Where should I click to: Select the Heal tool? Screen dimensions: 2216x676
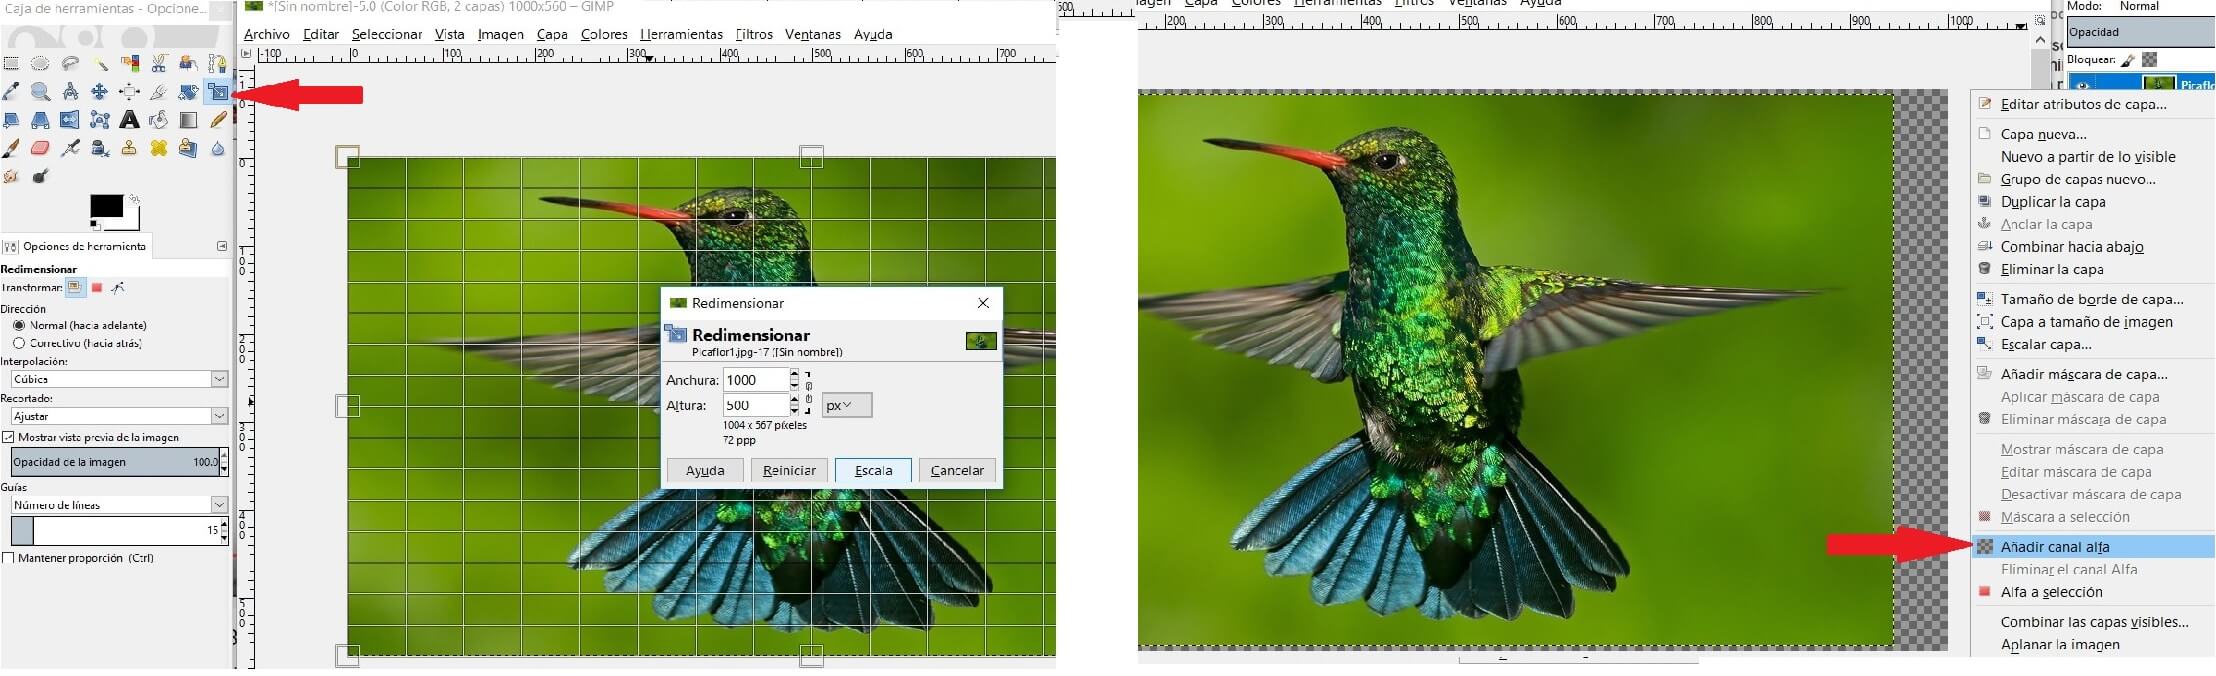point(158,148)
